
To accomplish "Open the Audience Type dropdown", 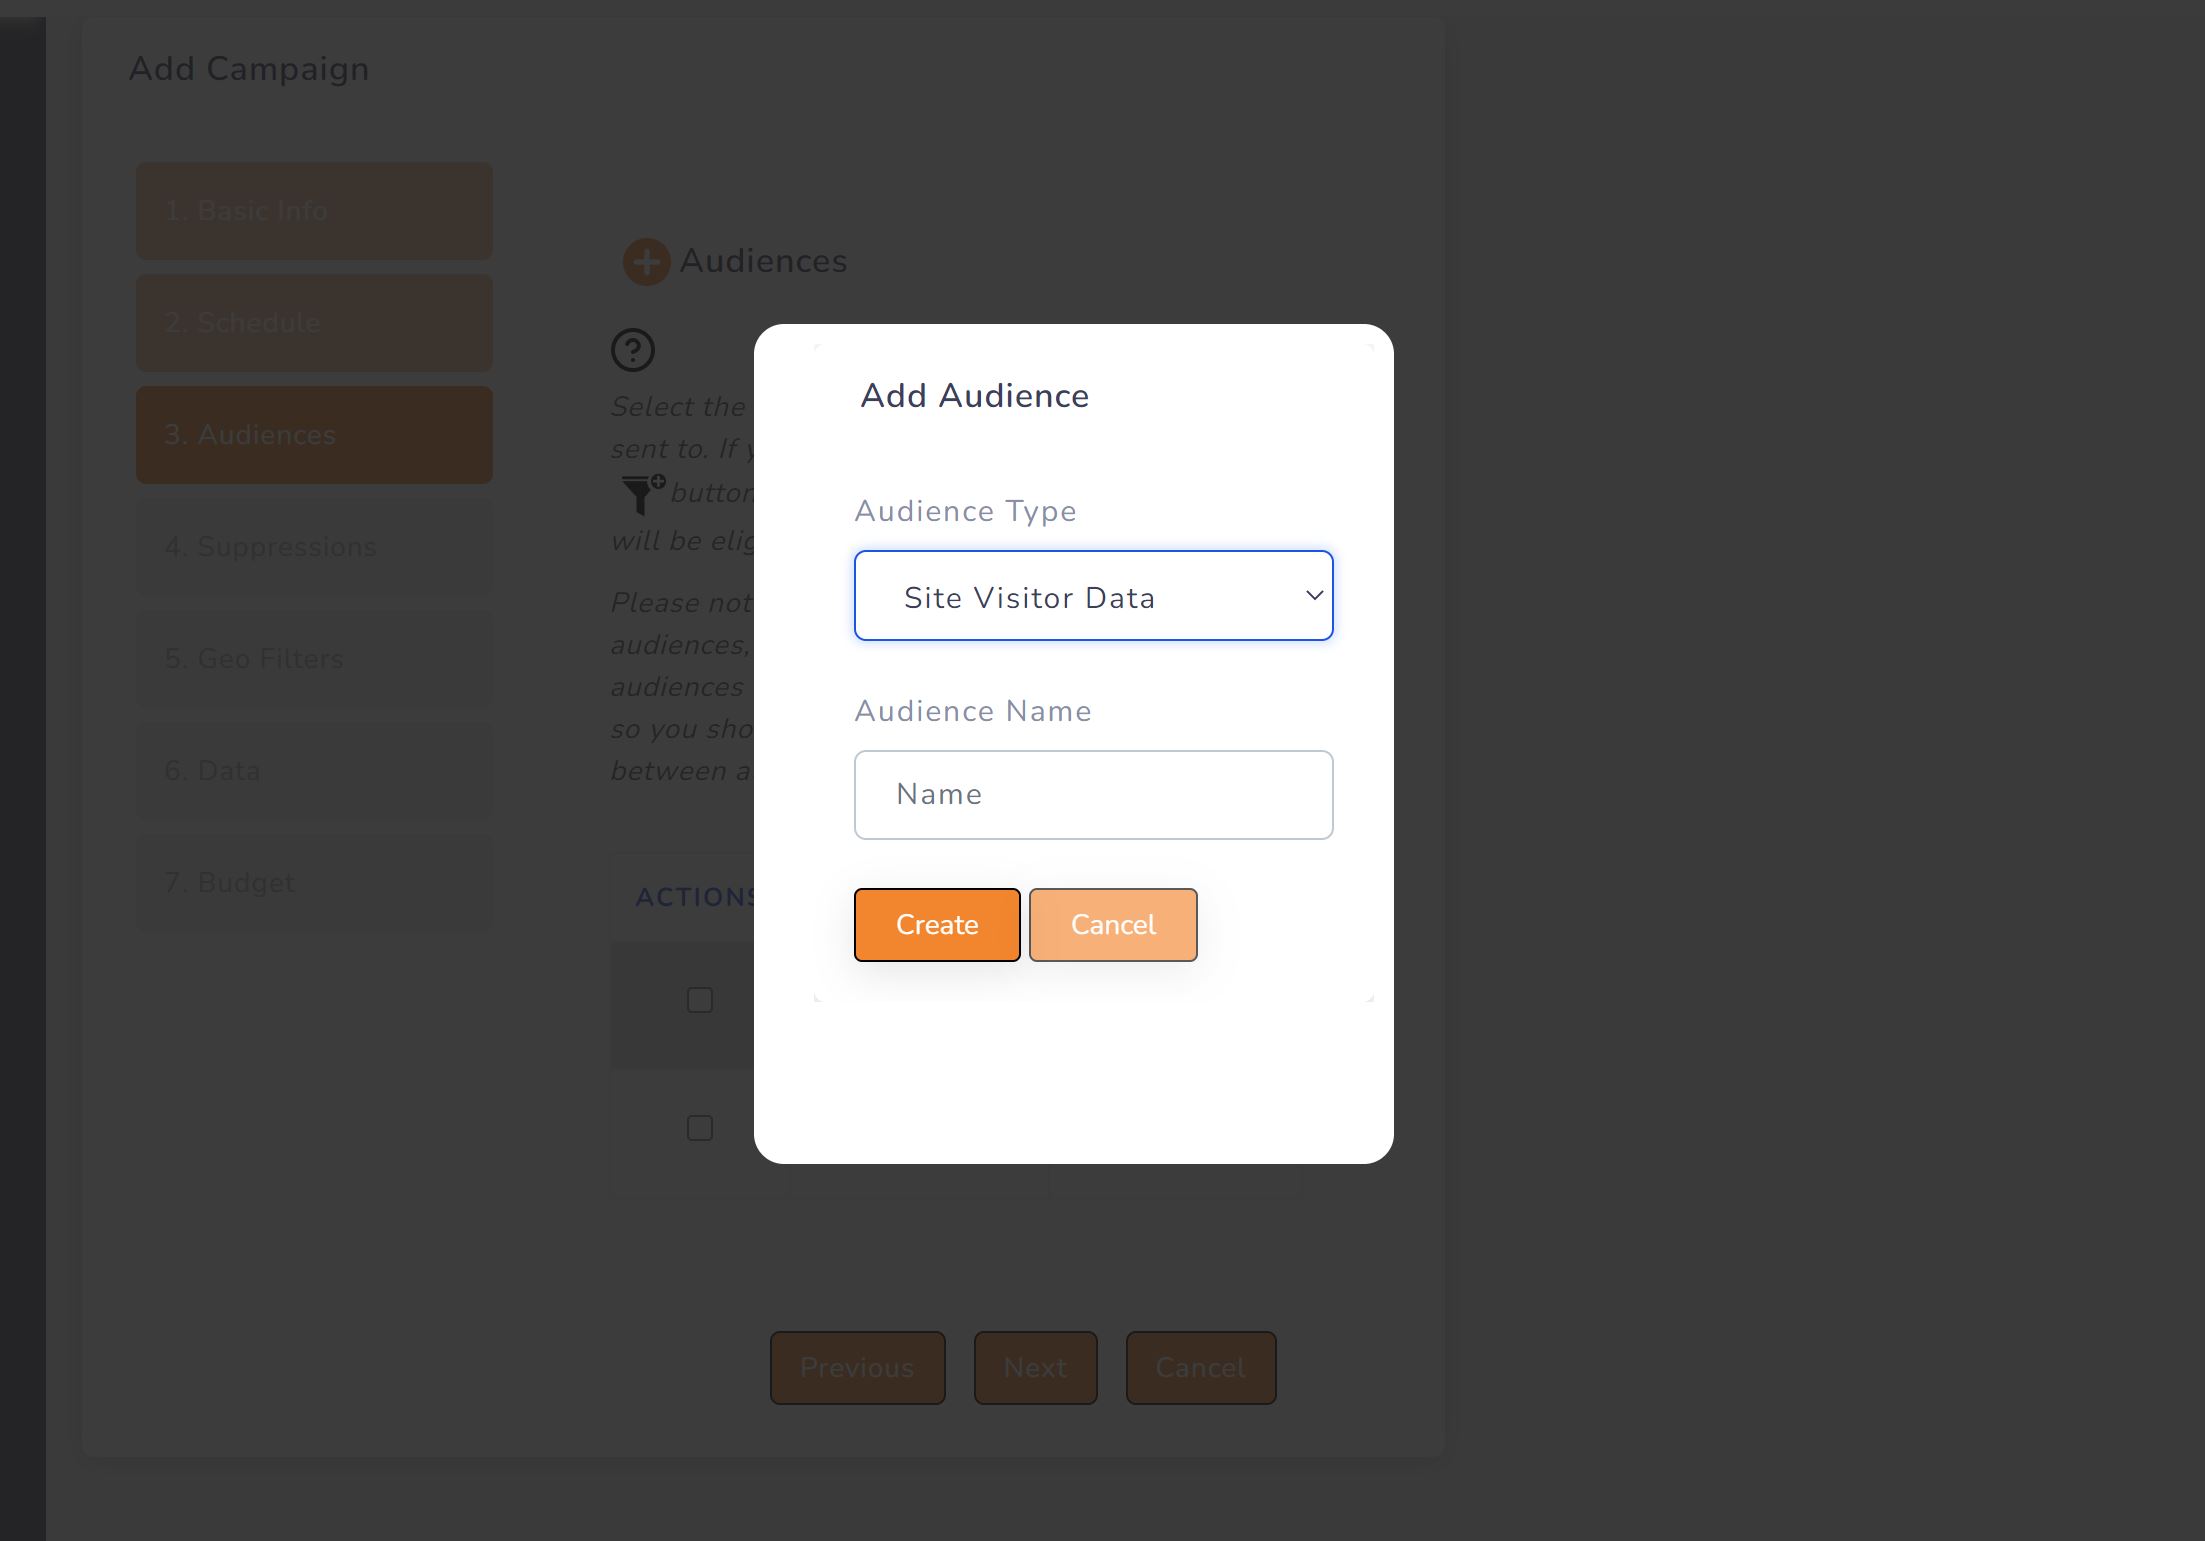I will (x=1093, y=595).
